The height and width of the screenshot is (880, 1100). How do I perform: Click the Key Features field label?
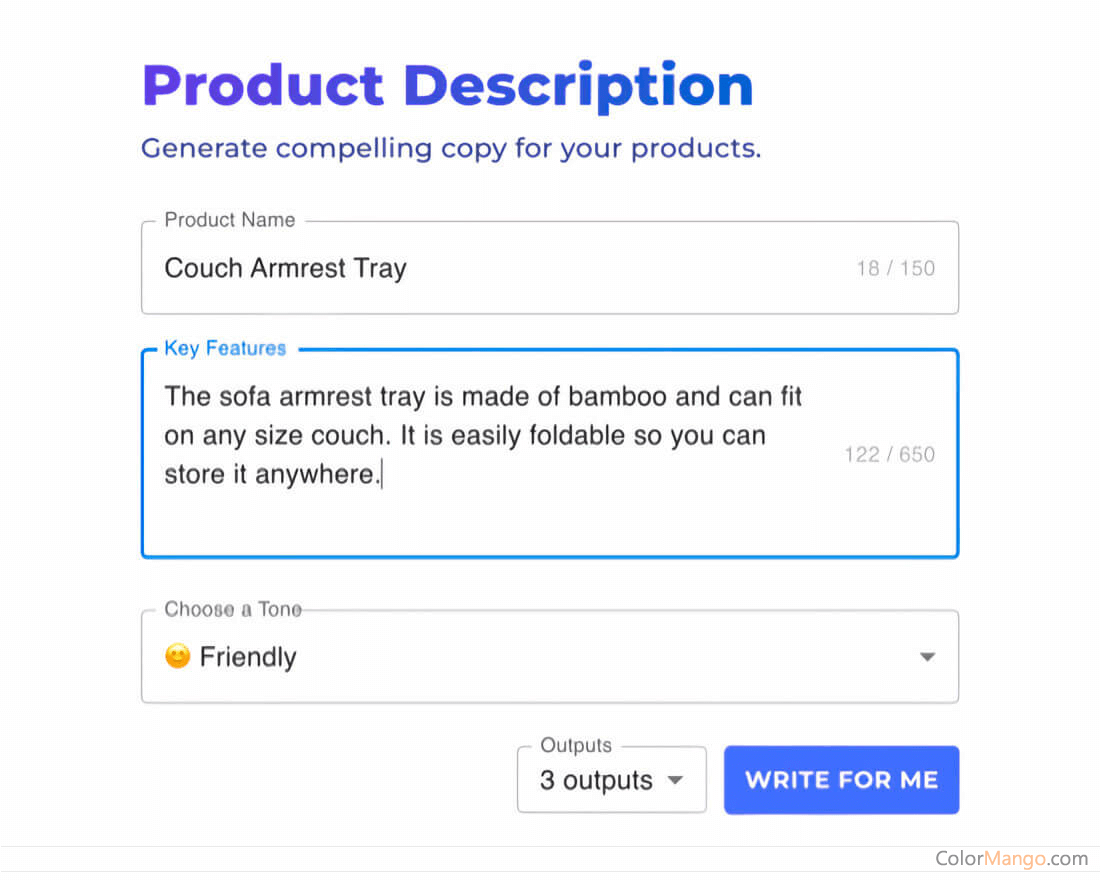pos(225,348)
